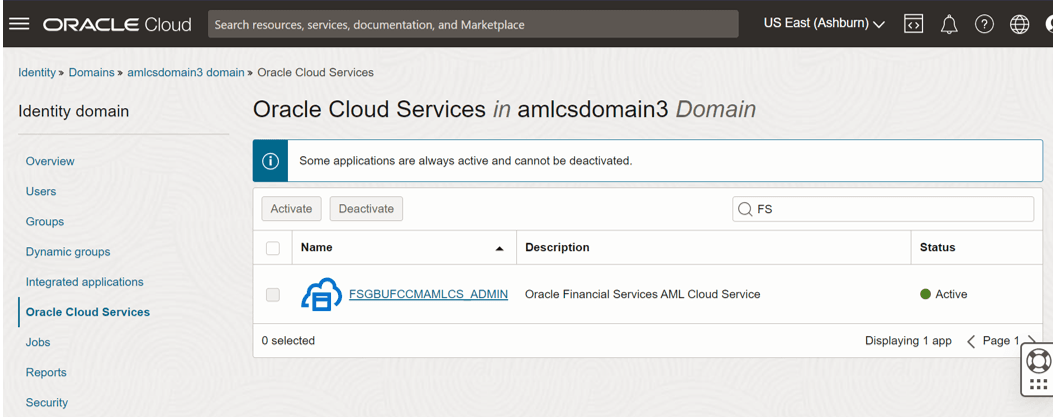Click the green Active status dot
This screenshot has height=417, width=1053.
[x=925, y=294]
